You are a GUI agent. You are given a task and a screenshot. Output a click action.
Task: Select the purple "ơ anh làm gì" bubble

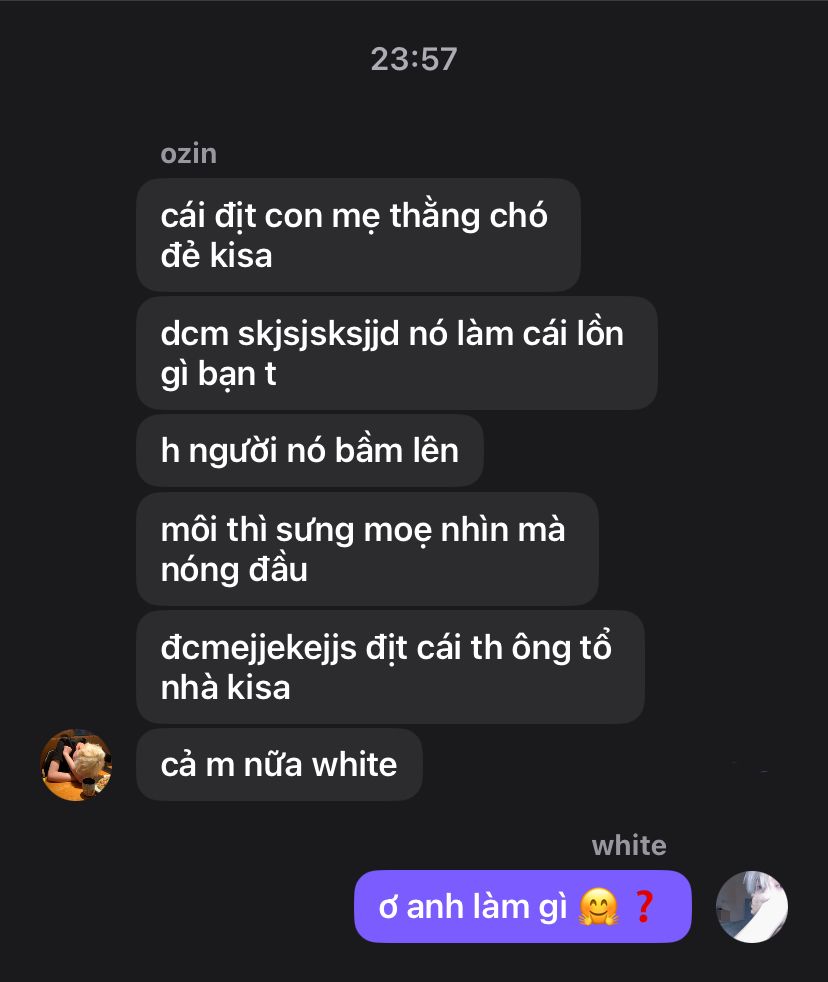[x=523, y=906]
